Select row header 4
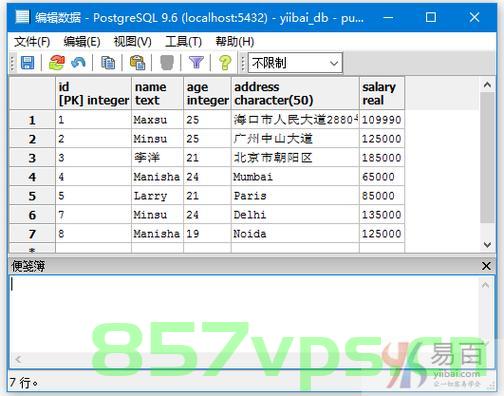Image resolution: width=504 pixels, height=396 pixels. click(x=32, y=177)
